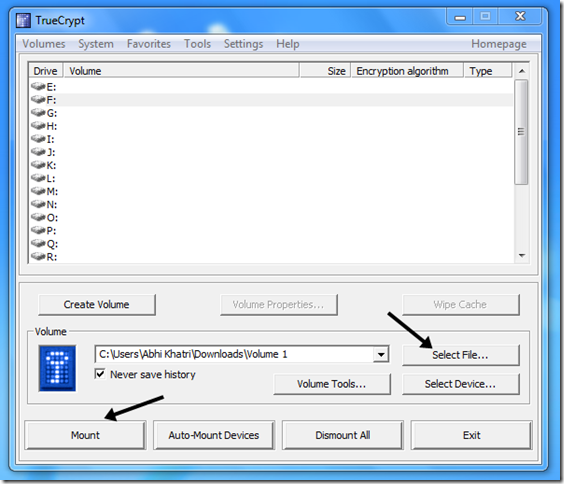Click the Encryption algorithm column header
564x484 pixels.
(407, 71)
